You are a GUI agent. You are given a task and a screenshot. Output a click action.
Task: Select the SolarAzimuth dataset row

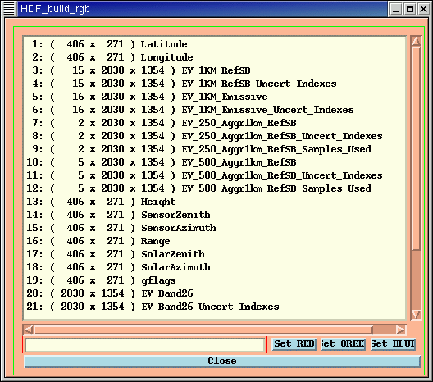[x=214, y=267]
